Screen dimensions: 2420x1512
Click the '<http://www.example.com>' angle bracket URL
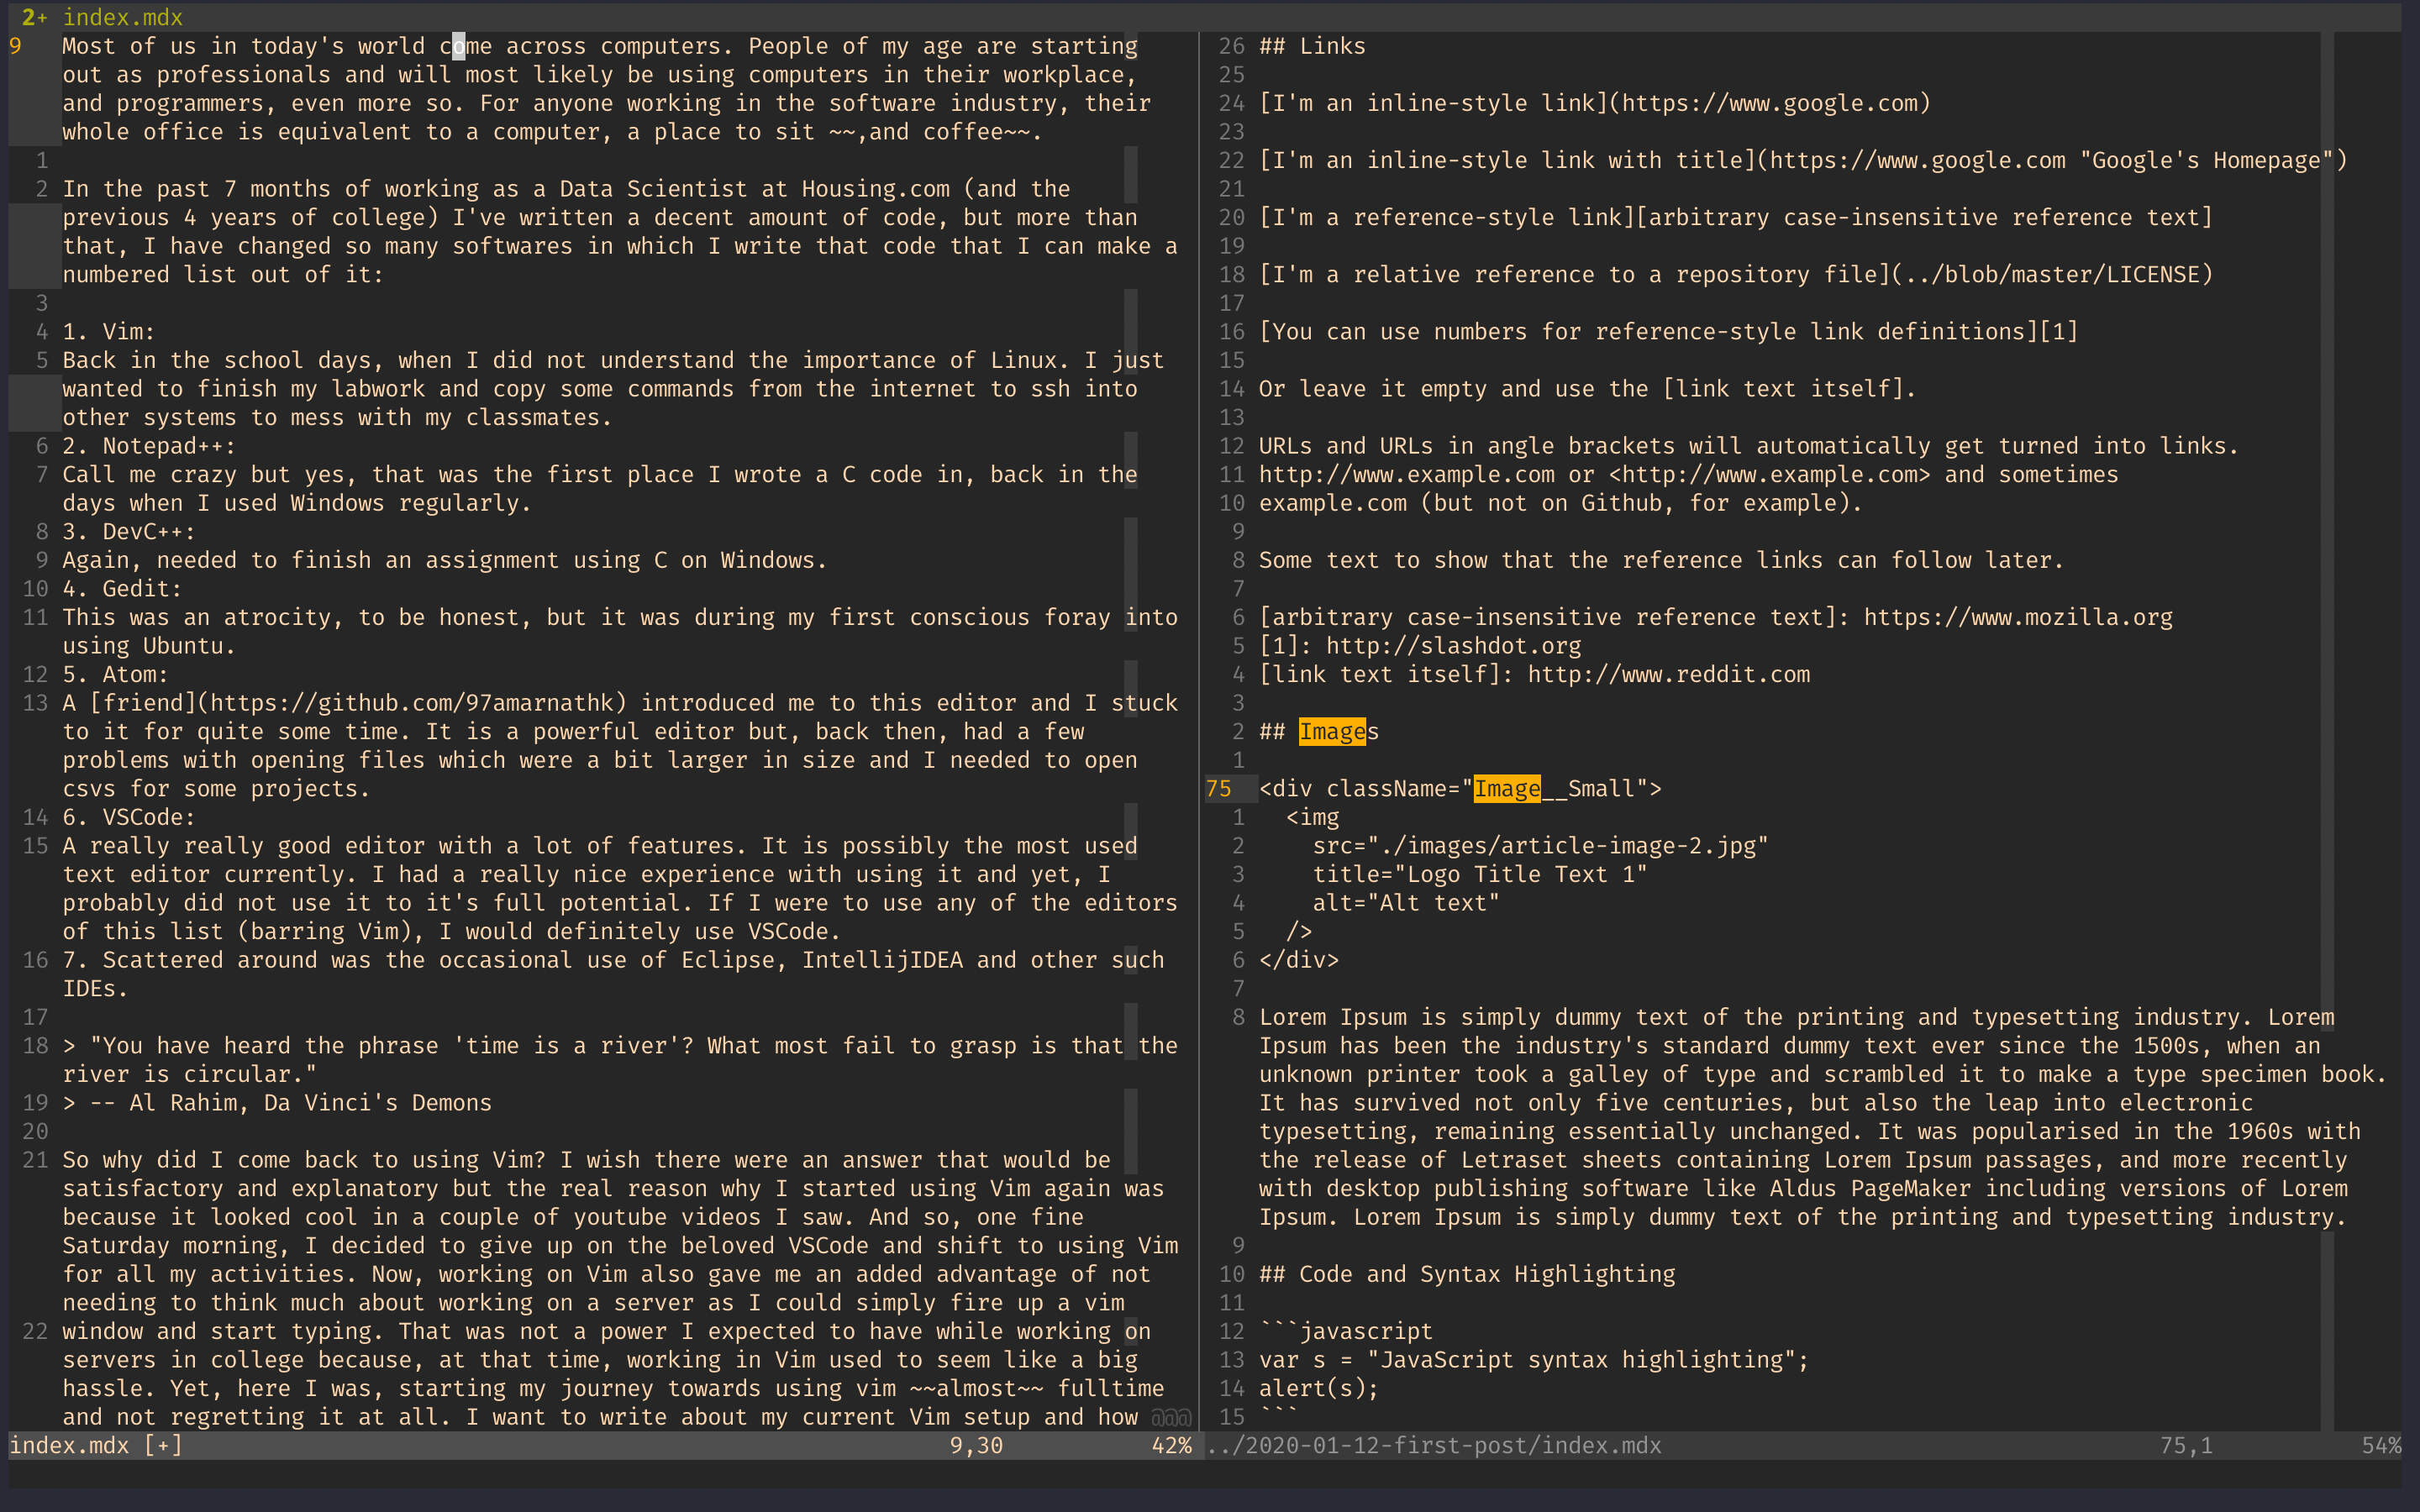1770,474
